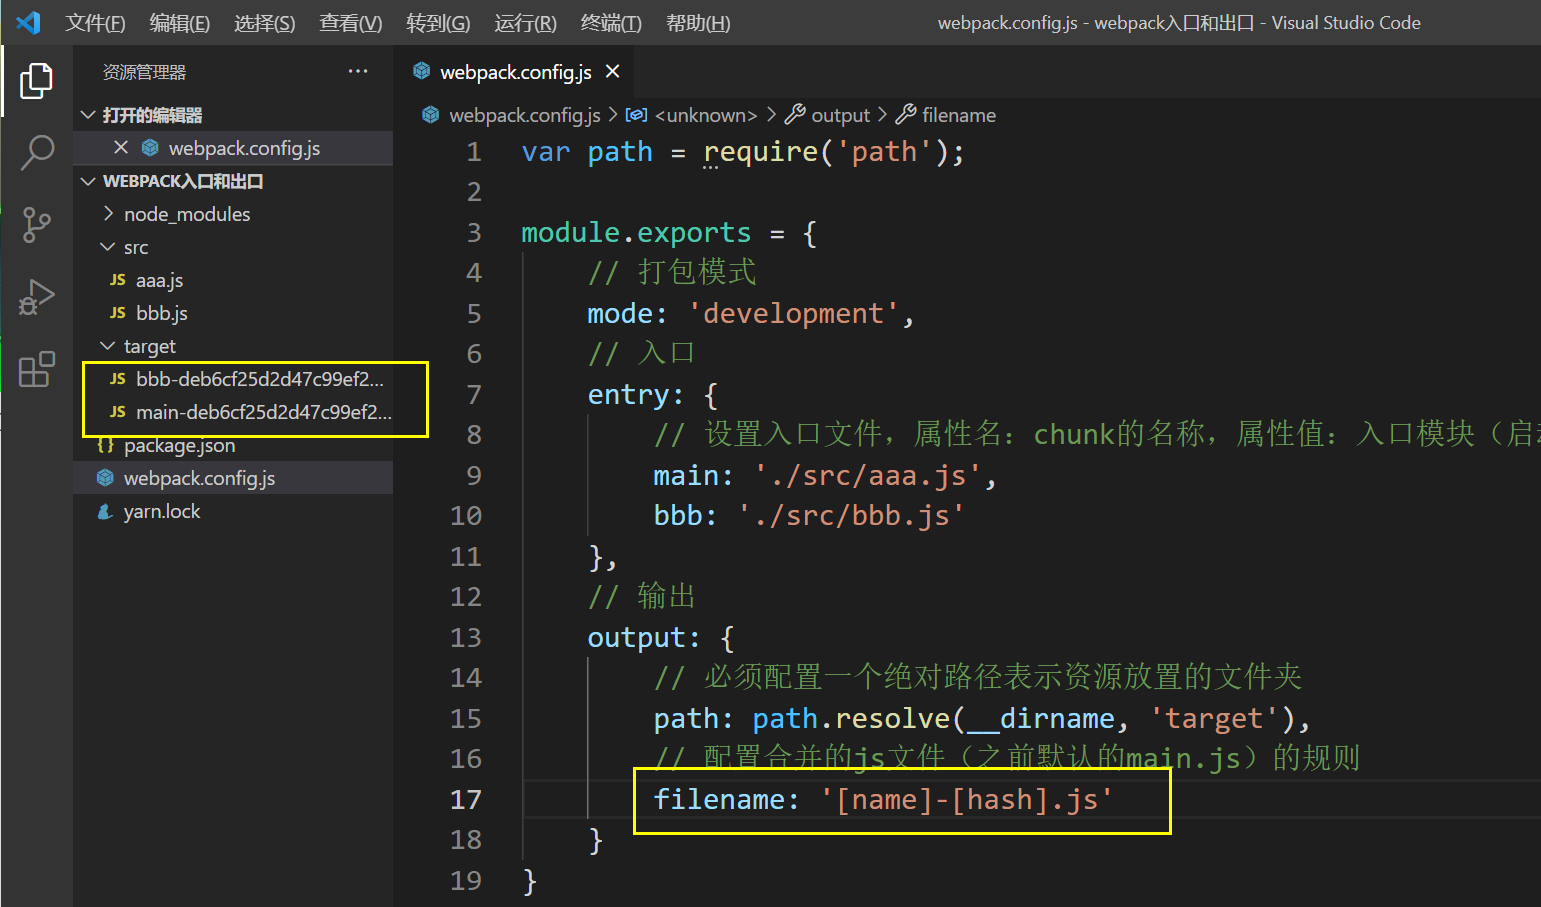Click the braces icon beside package.json
1541x907 pixels.
(x=105, y=445)
